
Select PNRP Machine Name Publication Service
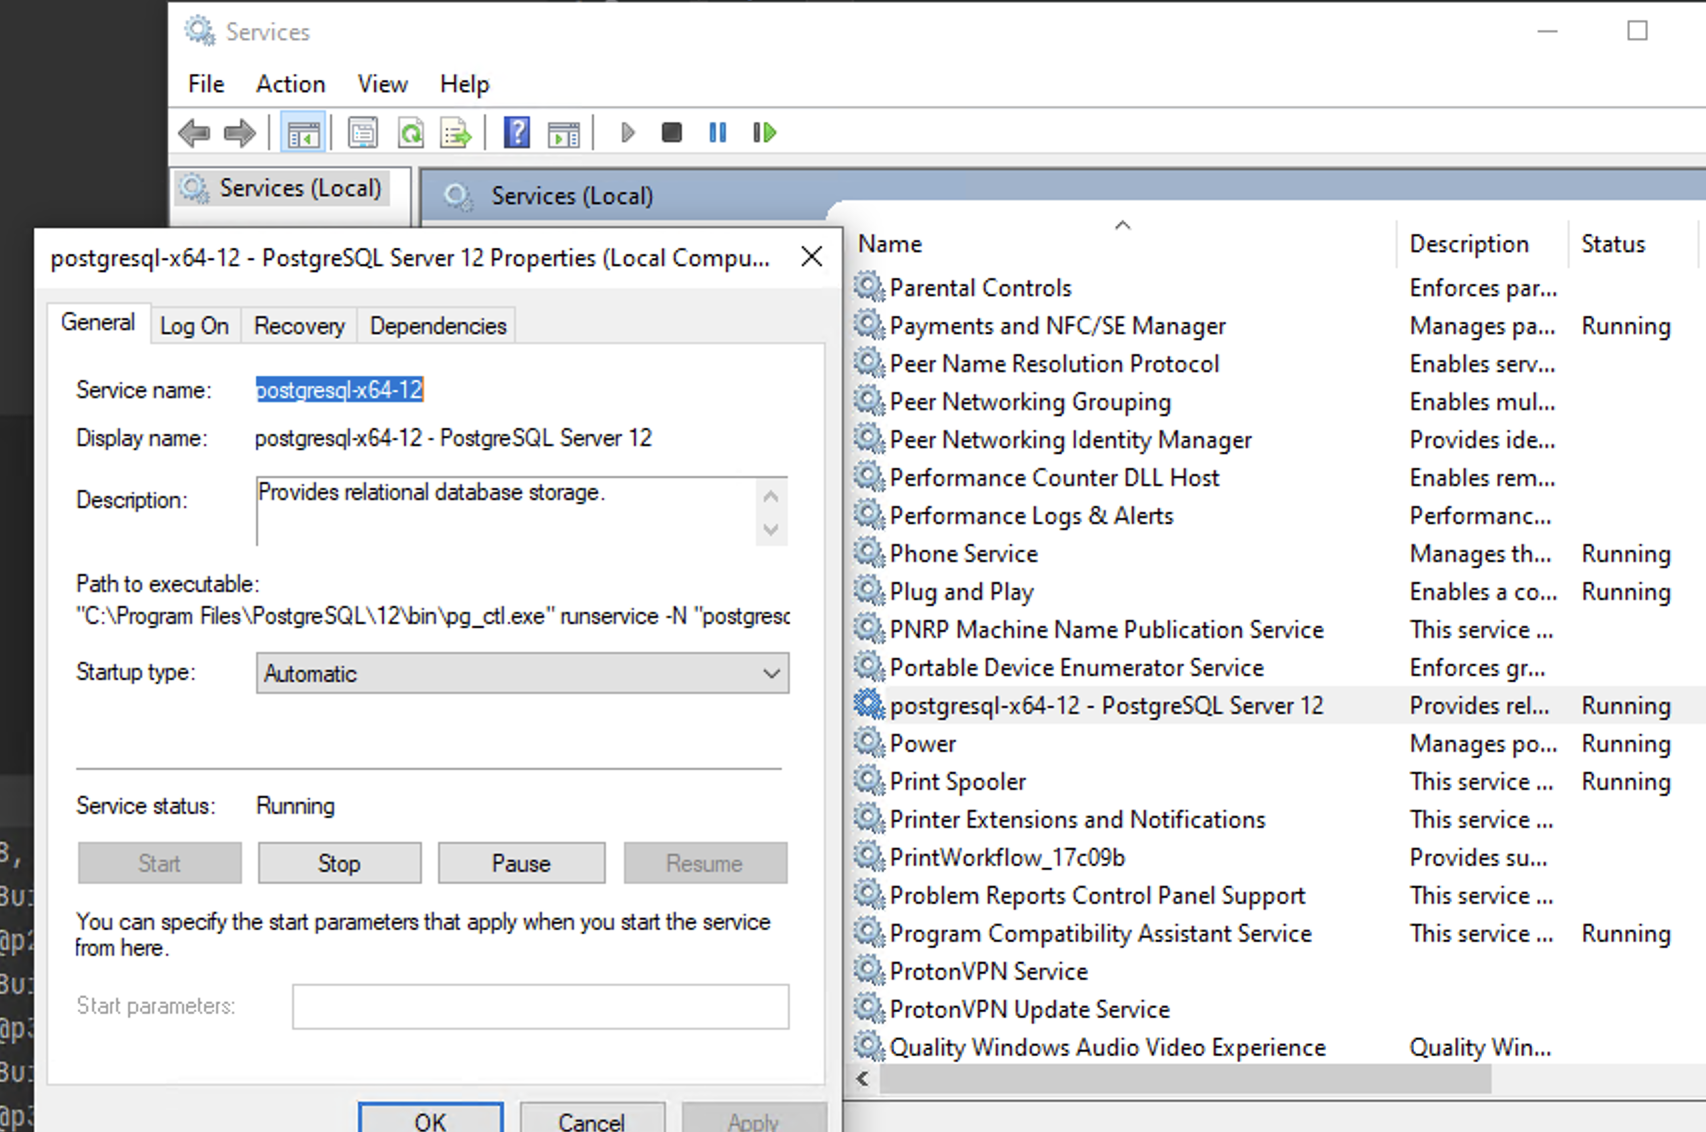coord(1106,630)
